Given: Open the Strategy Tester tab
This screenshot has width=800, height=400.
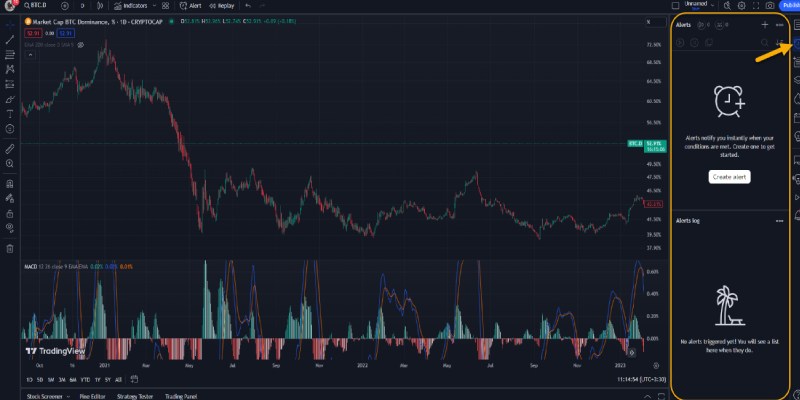Looking at the screenshot, I should pos(137,396).
